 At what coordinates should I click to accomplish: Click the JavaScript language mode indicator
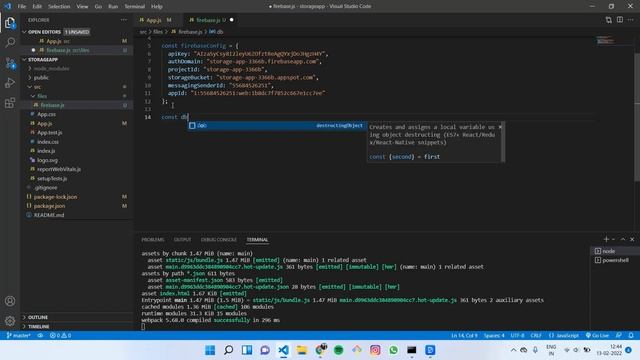pos(564,336)
